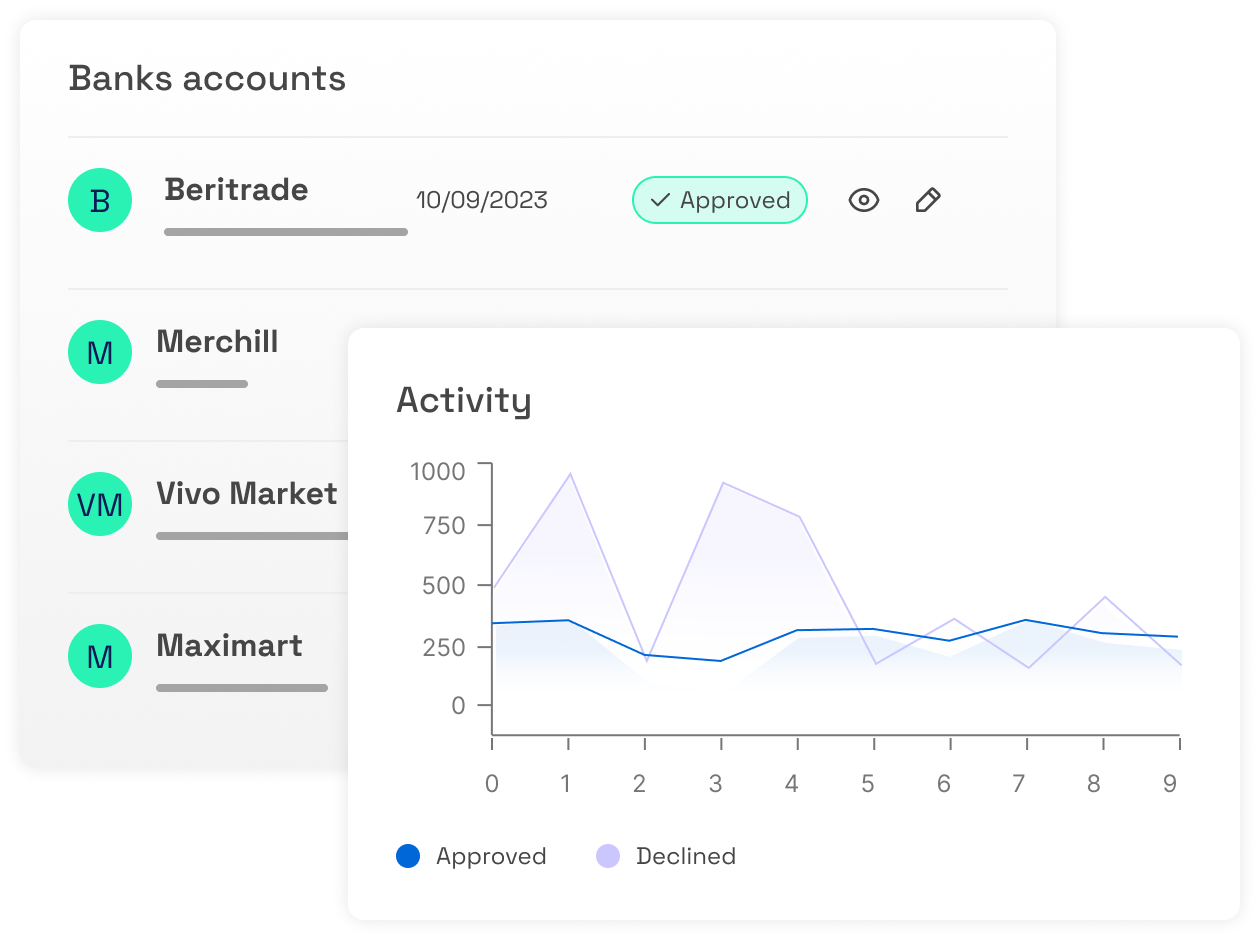
Task: Click the Banks accounts heading
Action: (x=207, y=78)
